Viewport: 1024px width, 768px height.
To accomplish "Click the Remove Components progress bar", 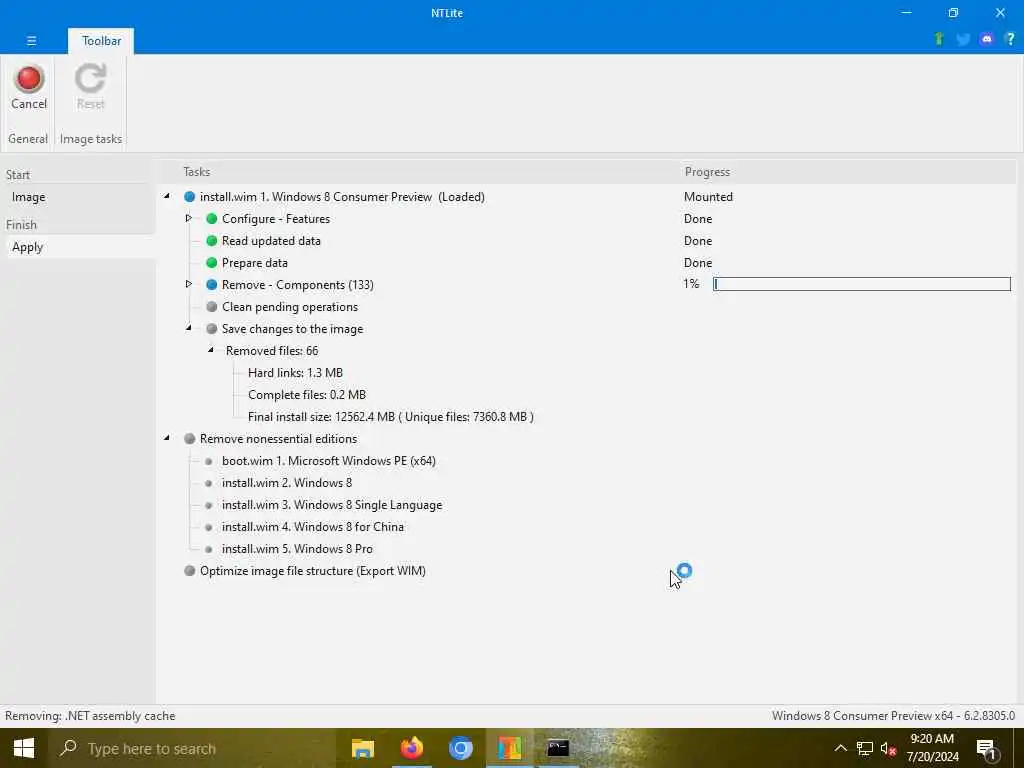I will click(861, 284).
